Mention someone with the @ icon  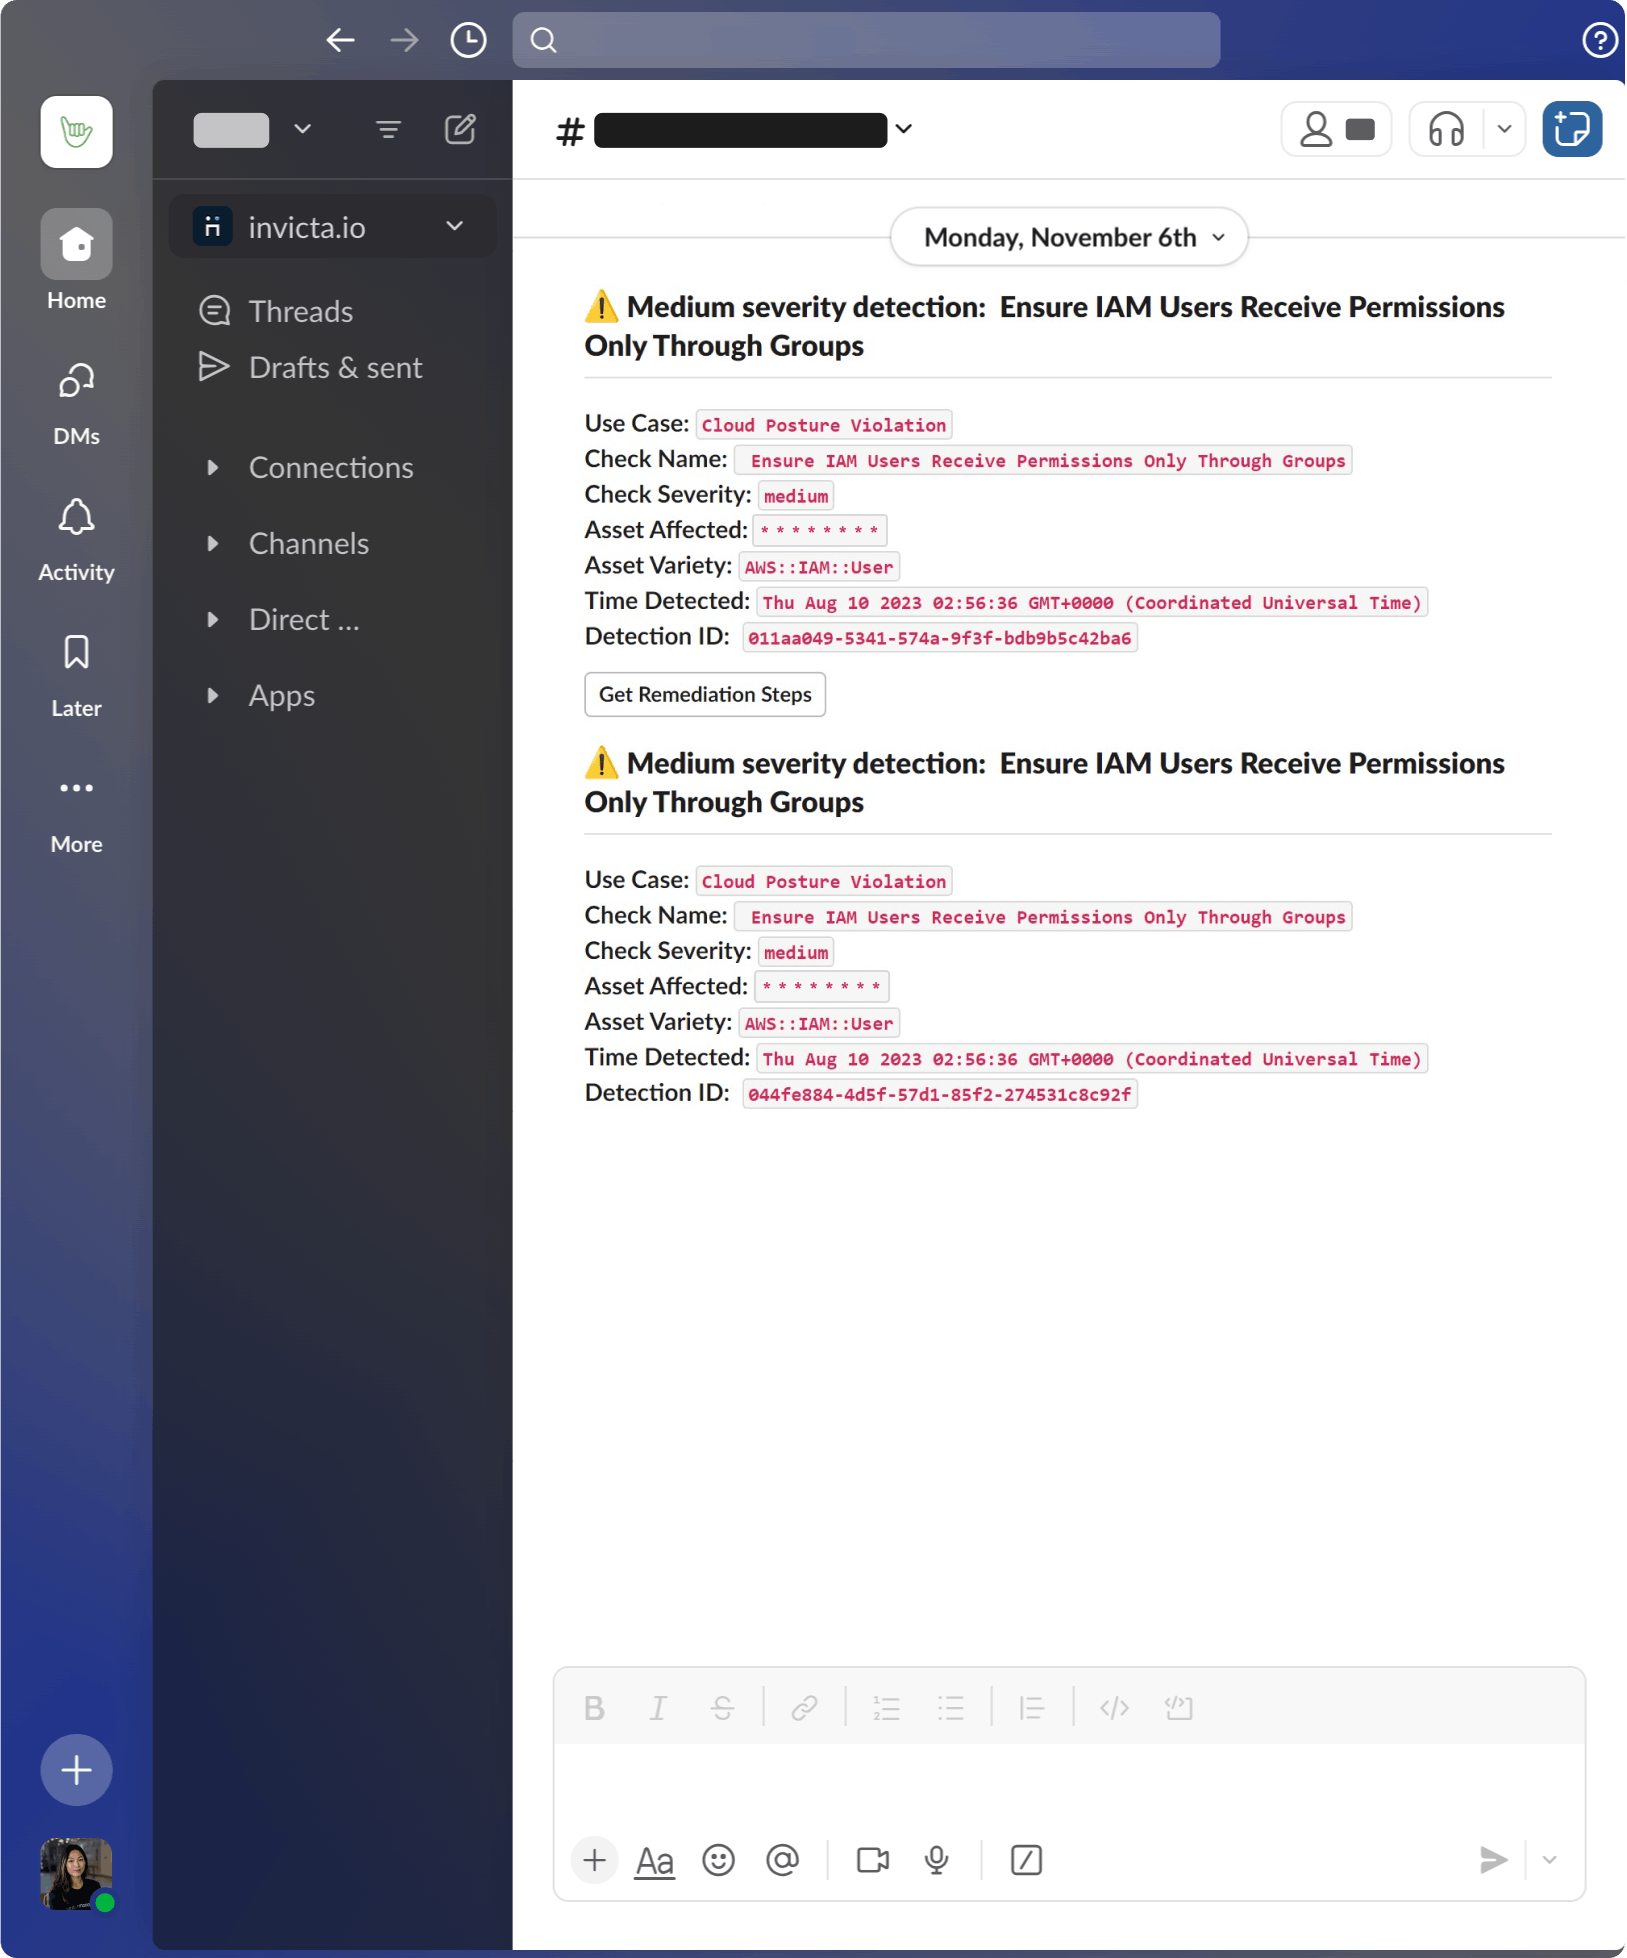tap(782, 1860)
